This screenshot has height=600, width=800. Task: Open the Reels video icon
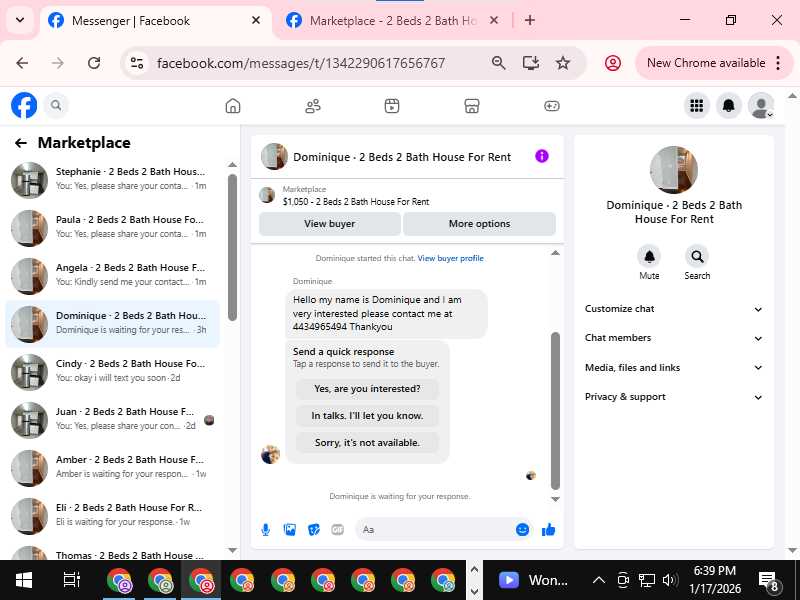pyautogui.click(x=392, y=106)
